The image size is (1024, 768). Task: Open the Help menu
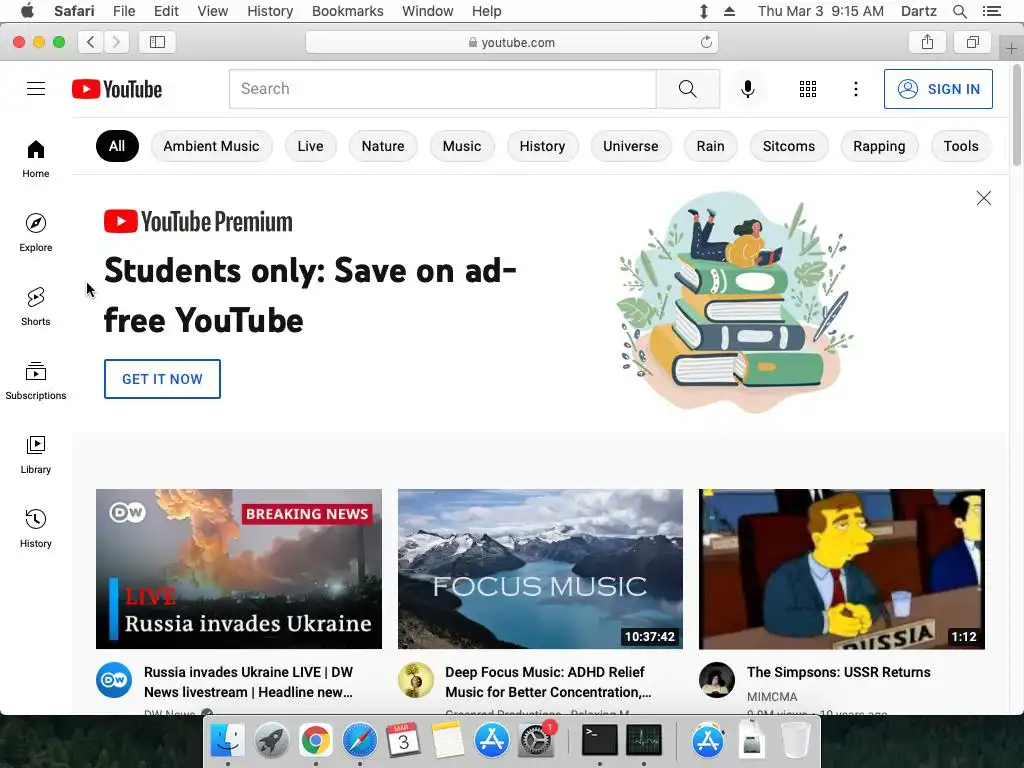tap(487, 11)
